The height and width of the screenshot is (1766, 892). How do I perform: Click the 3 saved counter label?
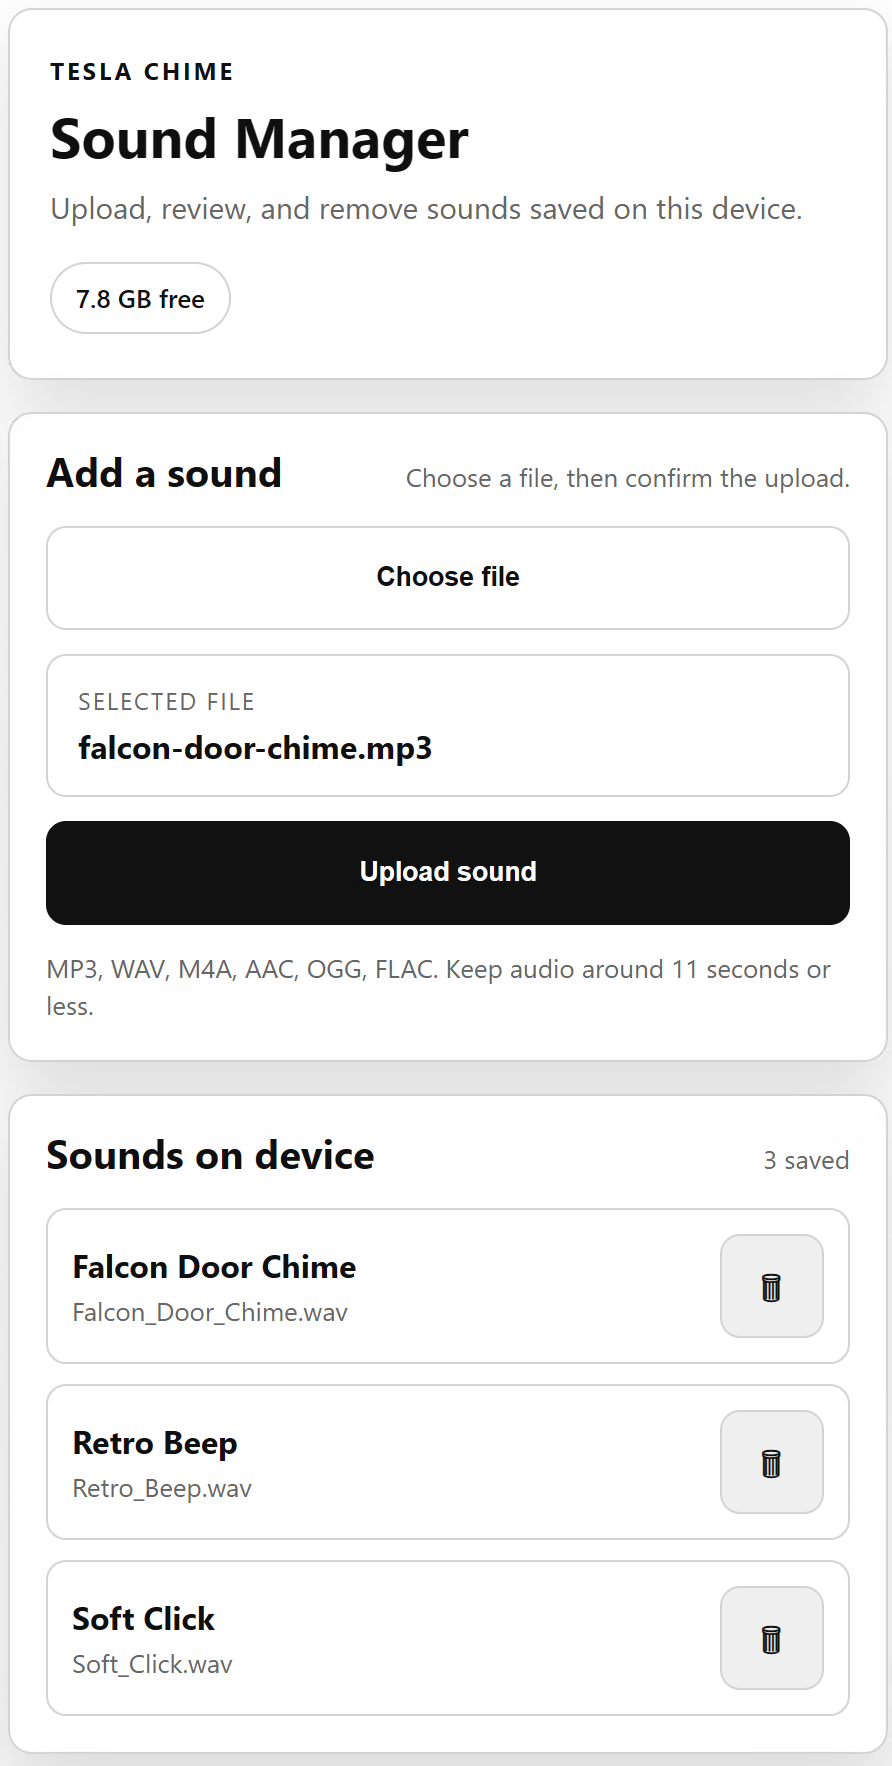[806, 1160]
